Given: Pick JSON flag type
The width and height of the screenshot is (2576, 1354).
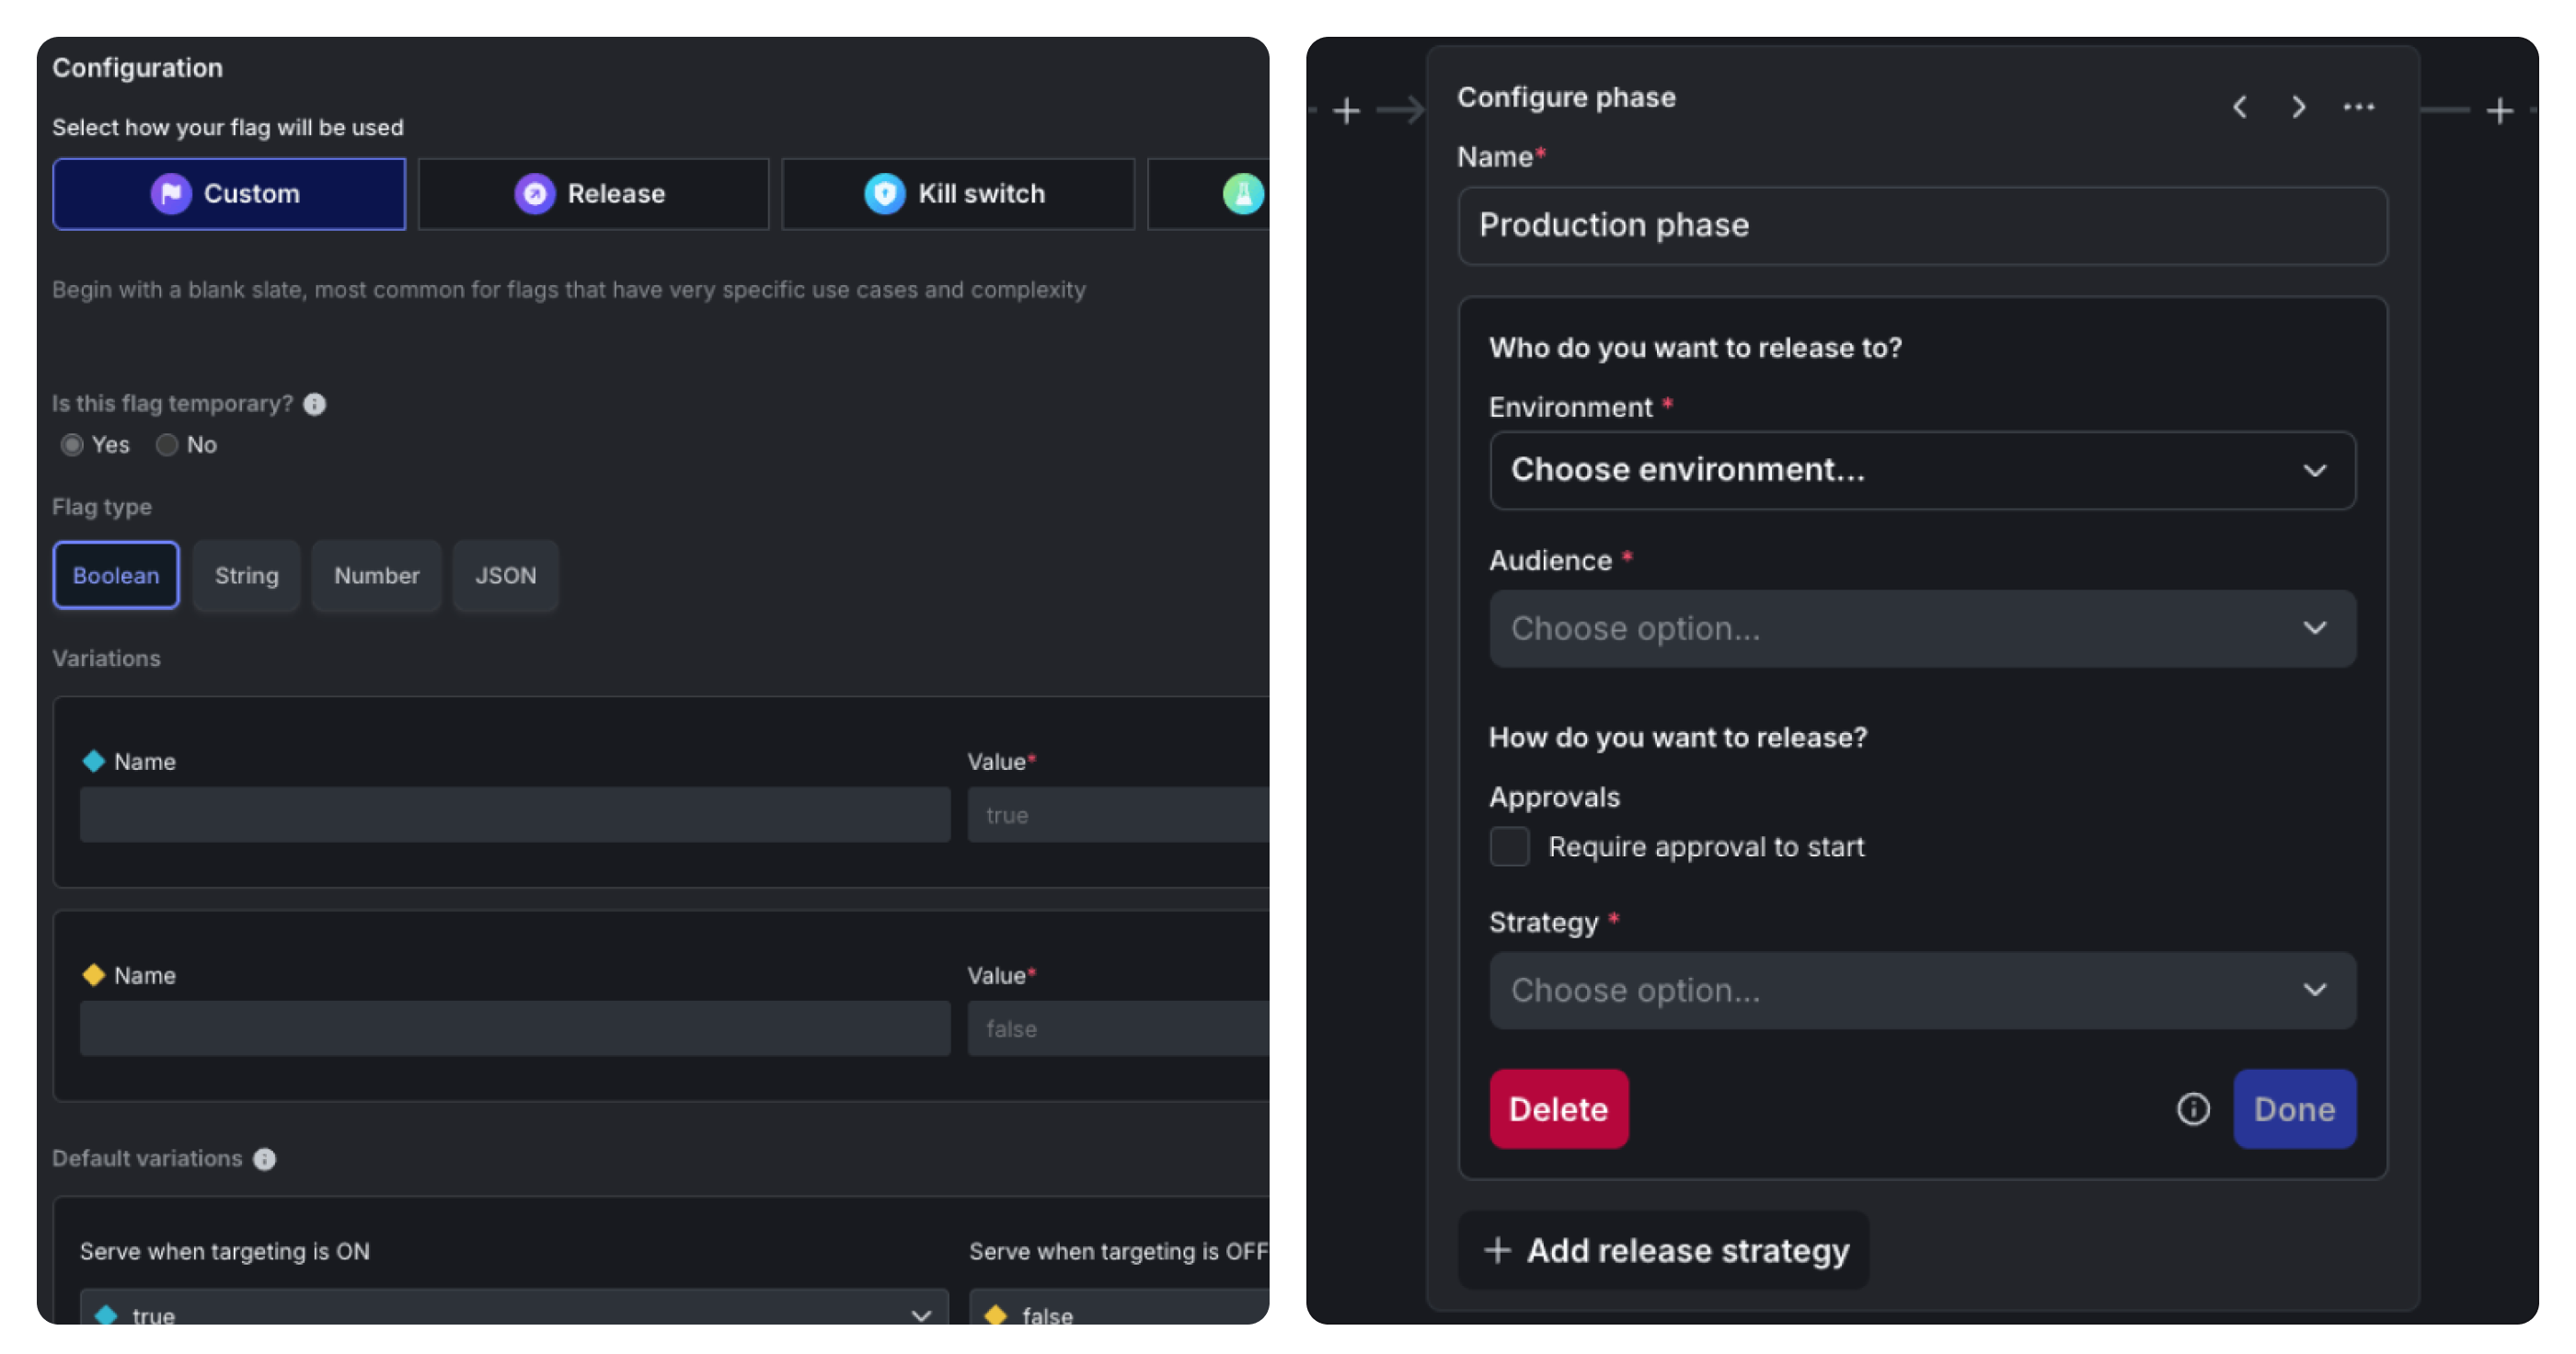Looking at the screenshot, I should 505,576.
